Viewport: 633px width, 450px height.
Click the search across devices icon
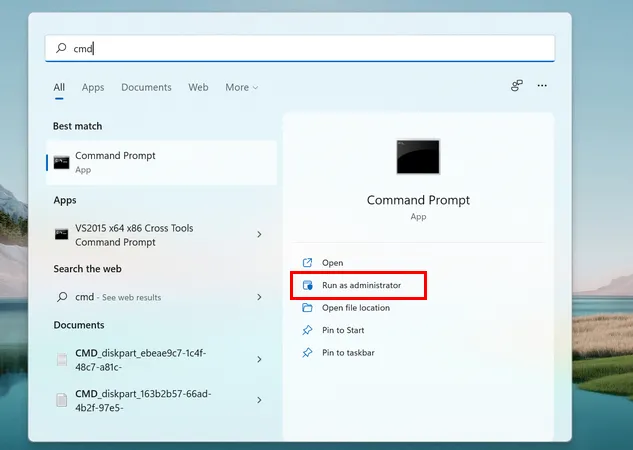click(x=517, y=86)
